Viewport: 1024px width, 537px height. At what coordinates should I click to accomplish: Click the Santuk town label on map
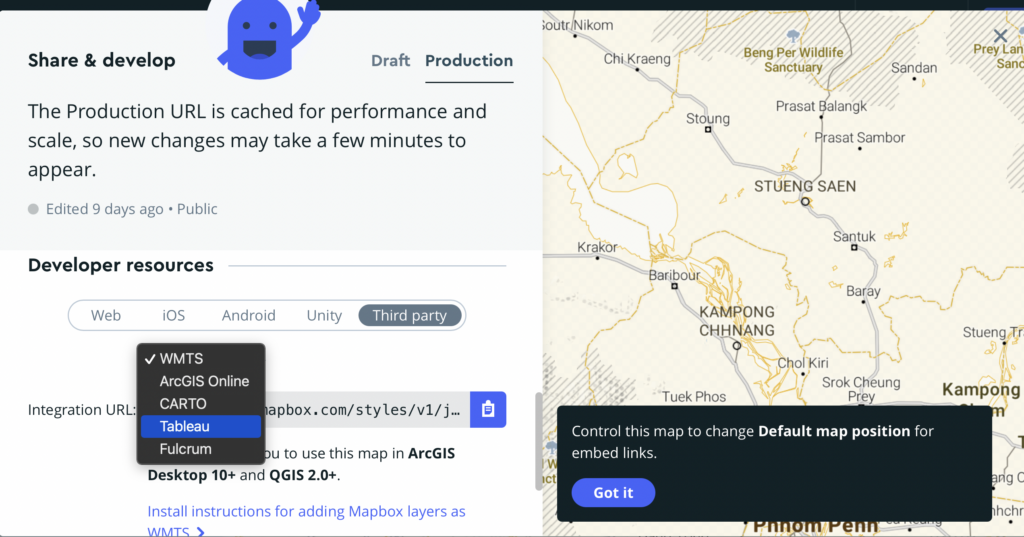click(854, 236)
